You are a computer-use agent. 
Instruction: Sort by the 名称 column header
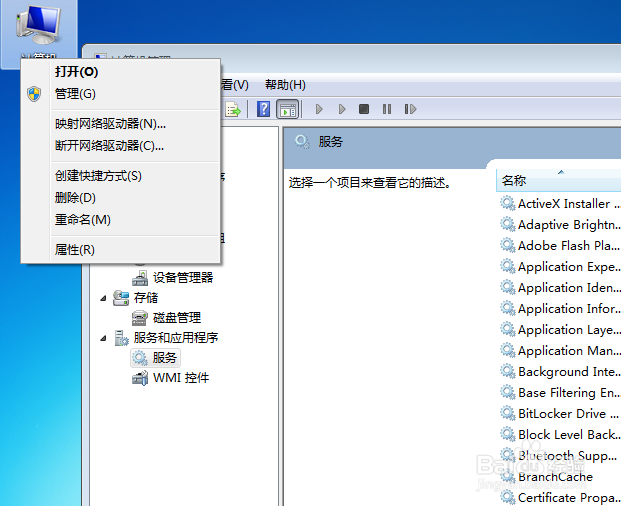click(558, 181)
